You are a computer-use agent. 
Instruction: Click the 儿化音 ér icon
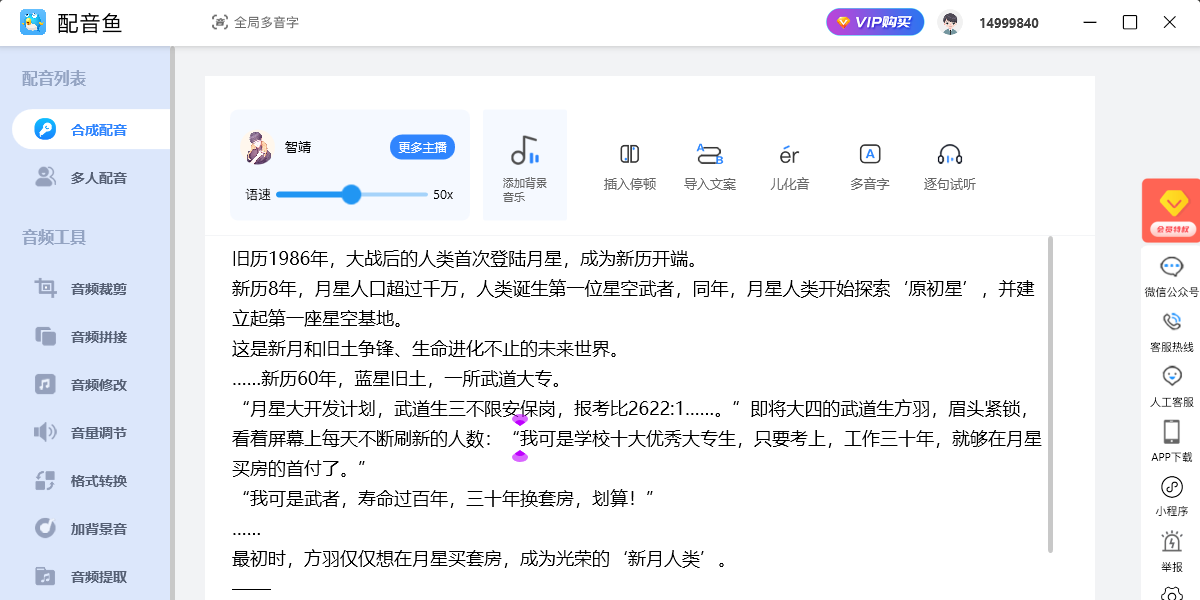point(789,155)
